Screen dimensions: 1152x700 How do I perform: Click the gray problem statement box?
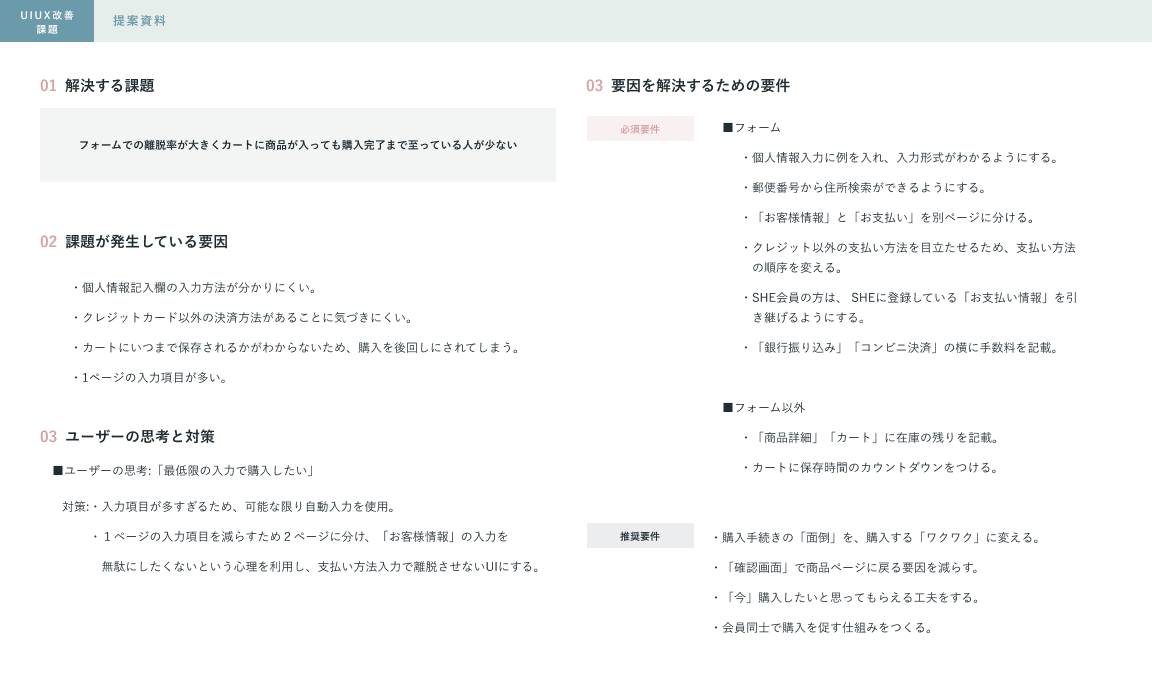[x=297, y=145]
